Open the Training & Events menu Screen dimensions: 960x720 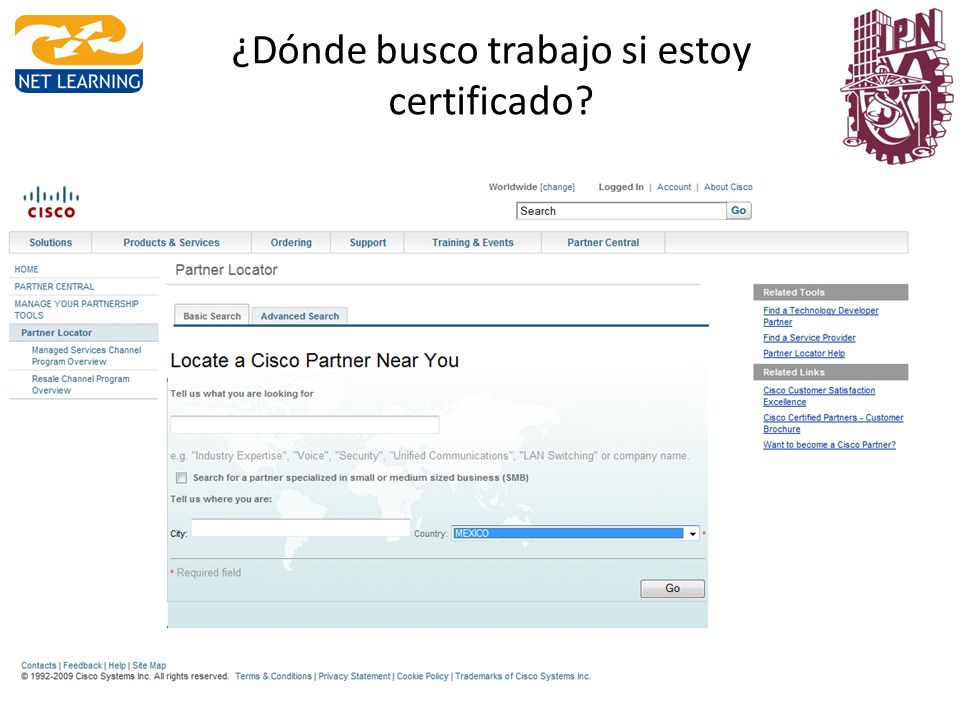click(473, 242)
